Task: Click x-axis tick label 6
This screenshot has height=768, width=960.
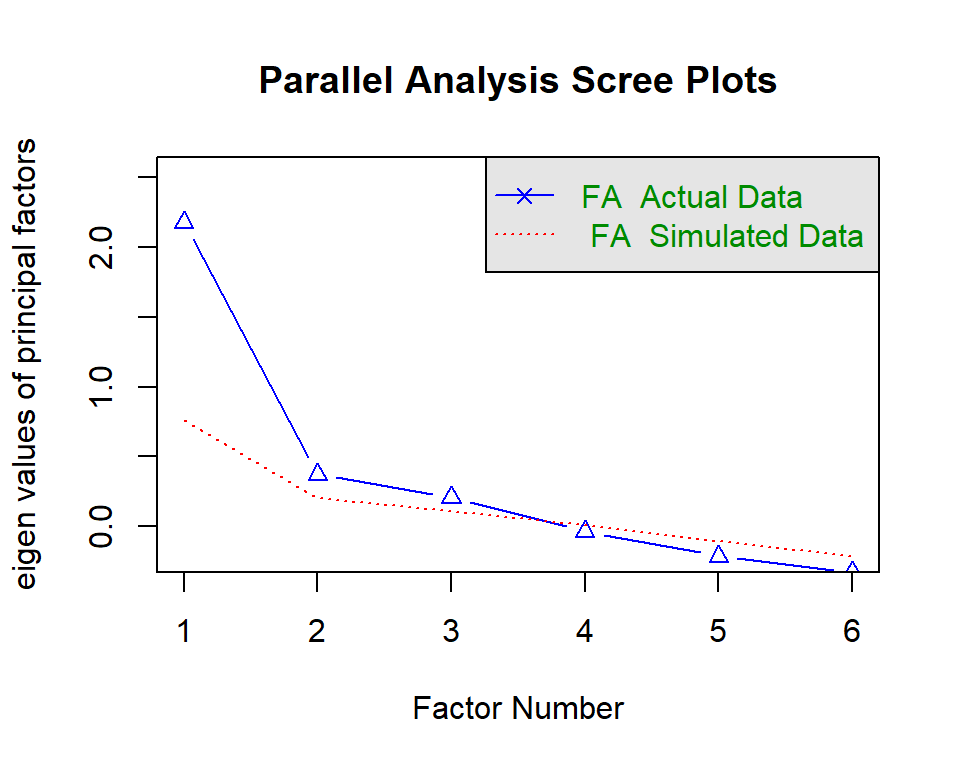Action: (x=852, y=632)
